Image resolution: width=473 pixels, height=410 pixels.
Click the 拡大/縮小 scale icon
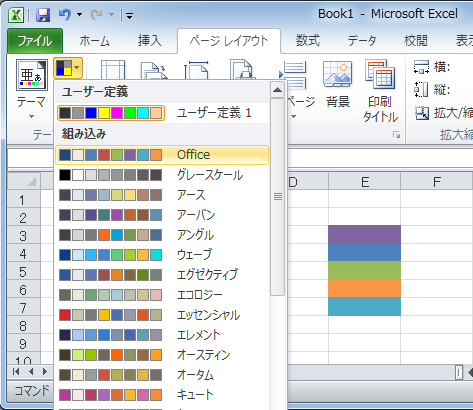coord(422,113)
